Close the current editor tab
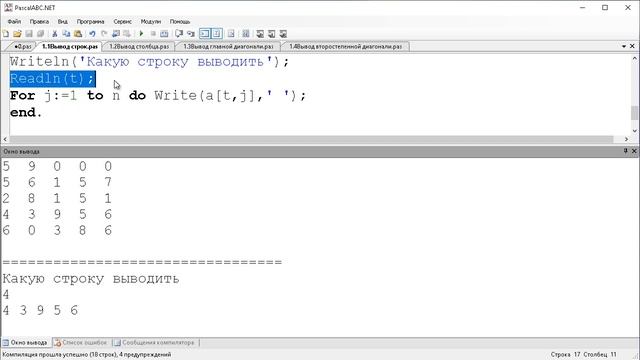Image resolution: width=640 pixels, height=360 pixels. (632, 47)
